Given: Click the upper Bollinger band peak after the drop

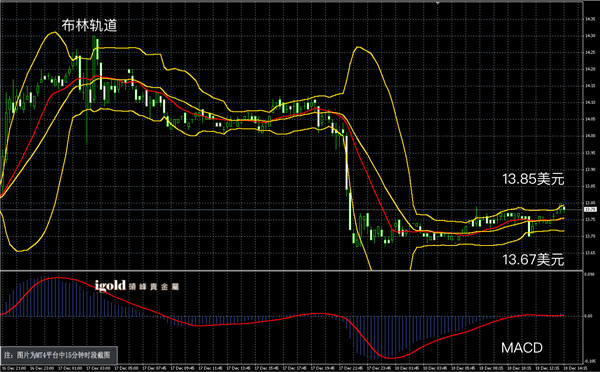Looking at the screenshot, I should coord(357,47).
